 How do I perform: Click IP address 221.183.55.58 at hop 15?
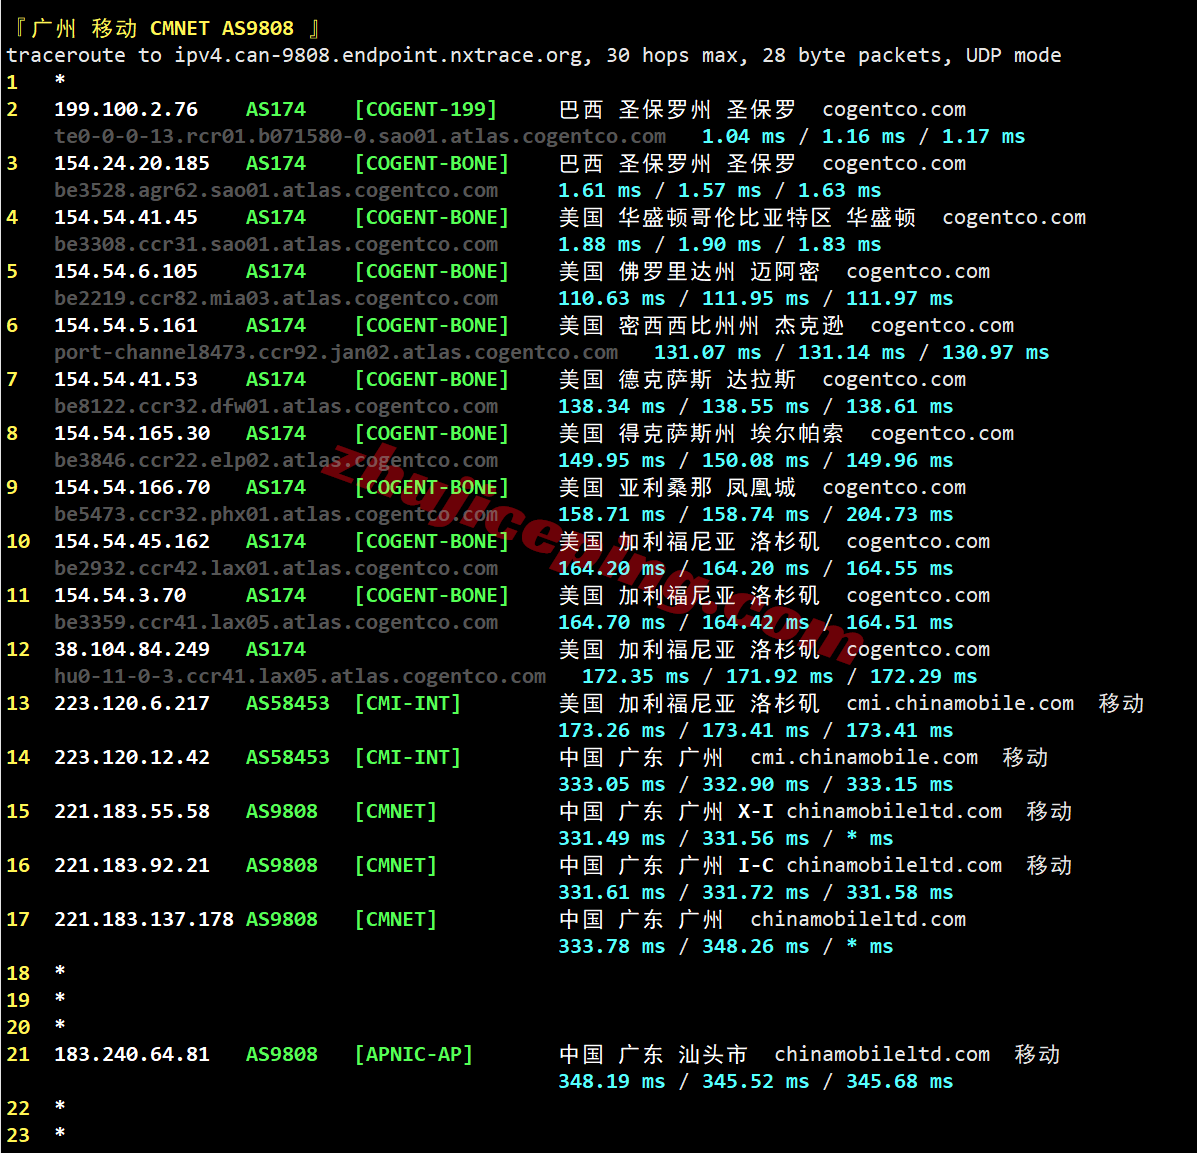tap(132, 811)
